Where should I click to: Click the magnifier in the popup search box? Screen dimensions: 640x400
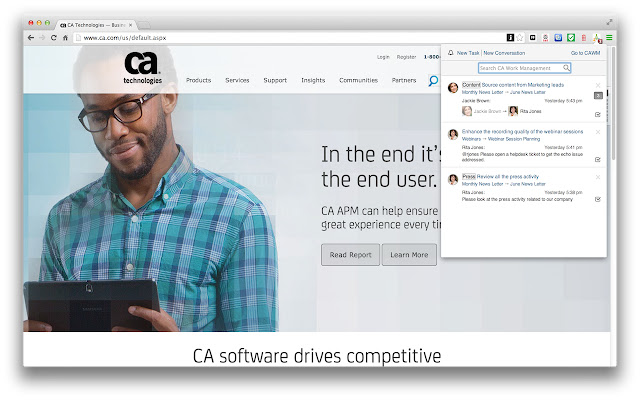[566, 68]
